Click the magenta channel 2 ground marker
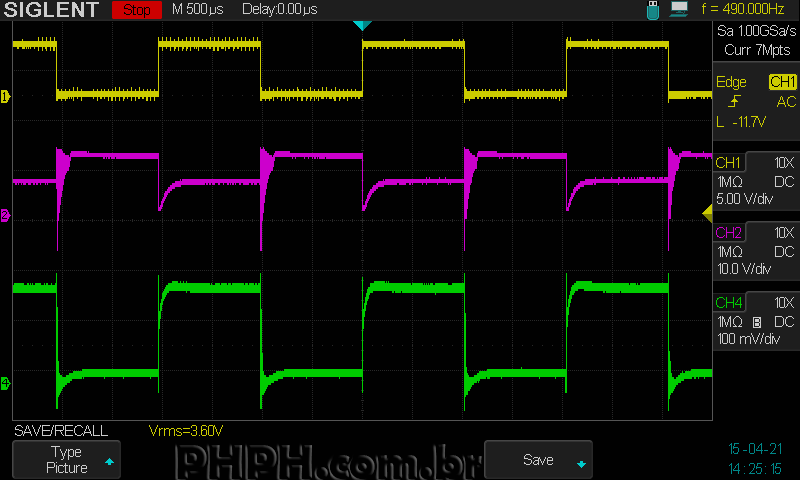This screenshot has width=800, height=480. coord(5,215)
